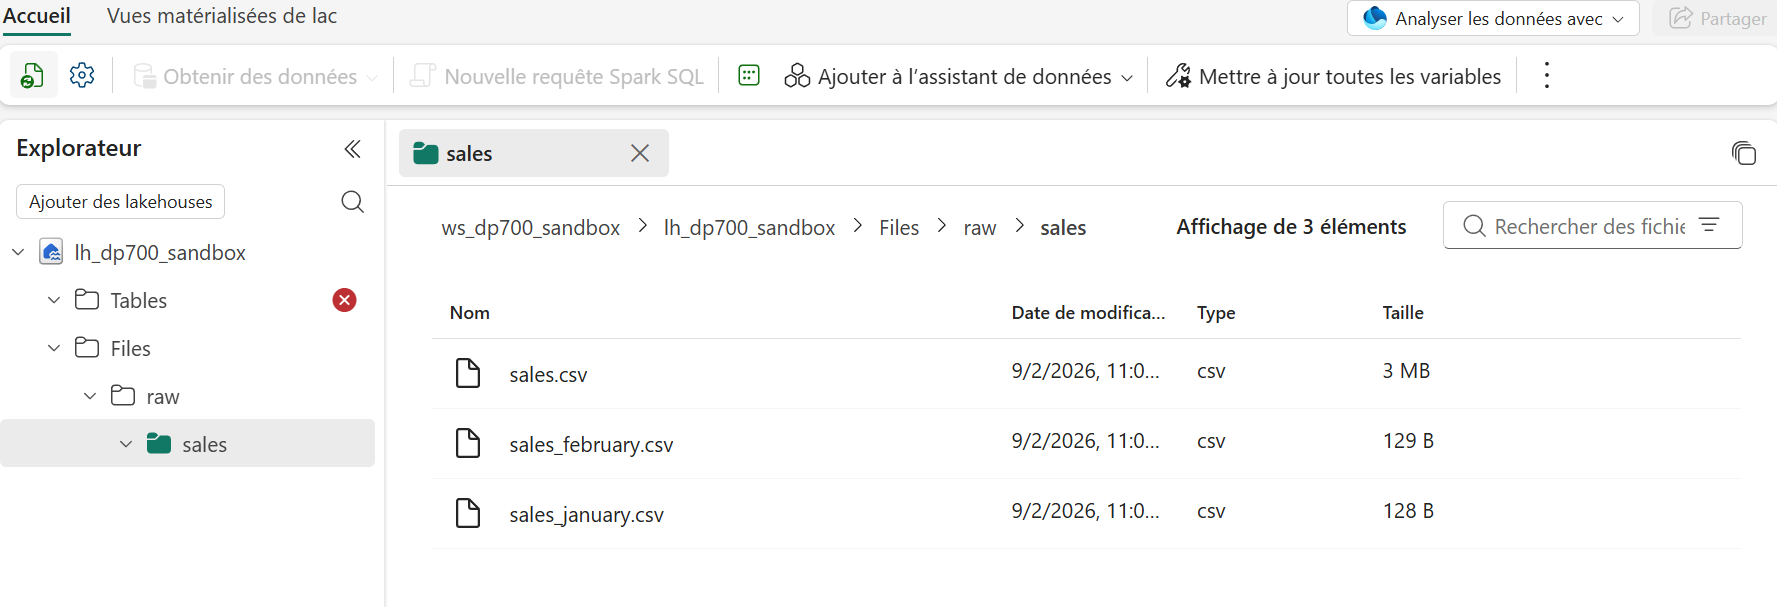Image resolution: width=1777 pixels, height=607 pixels.
Task: Click Mettre à jour toutes les variables
Action: point(1333,76)
